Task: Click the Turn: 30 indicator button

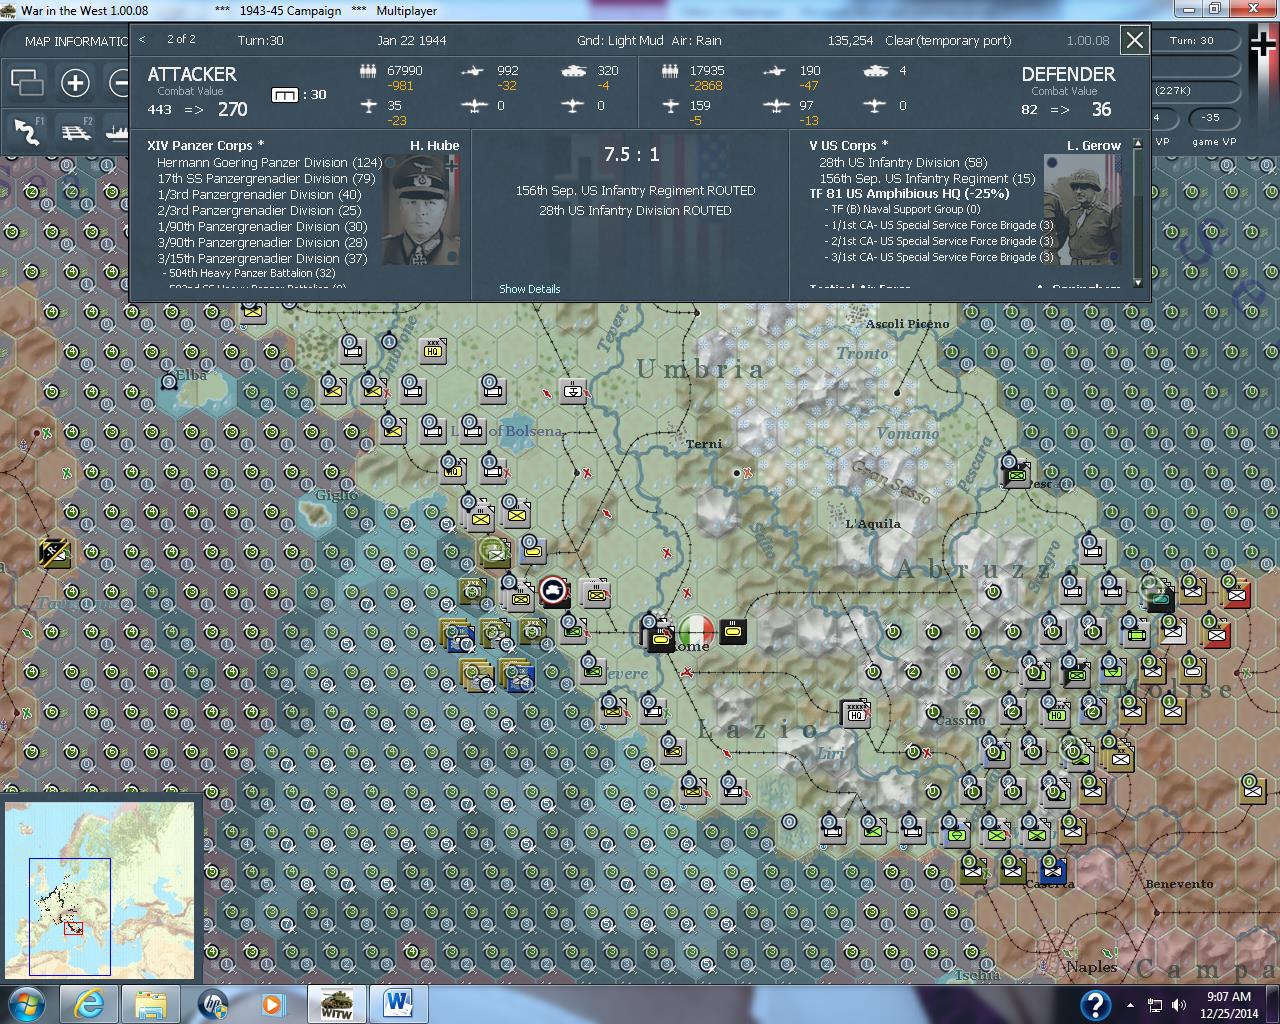Action: click(x=1192, y=41)
